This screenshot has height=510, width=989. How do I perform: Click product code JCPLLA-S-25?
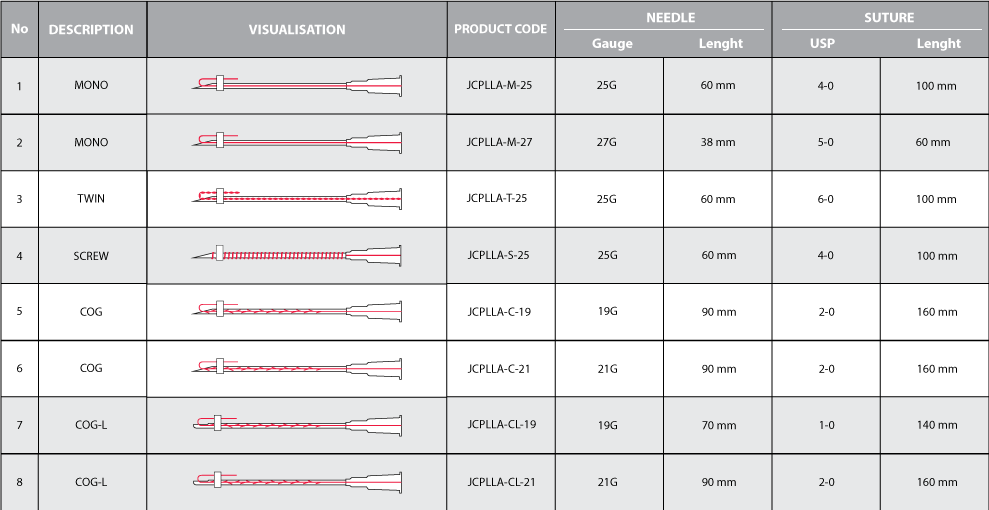point(498,256)
